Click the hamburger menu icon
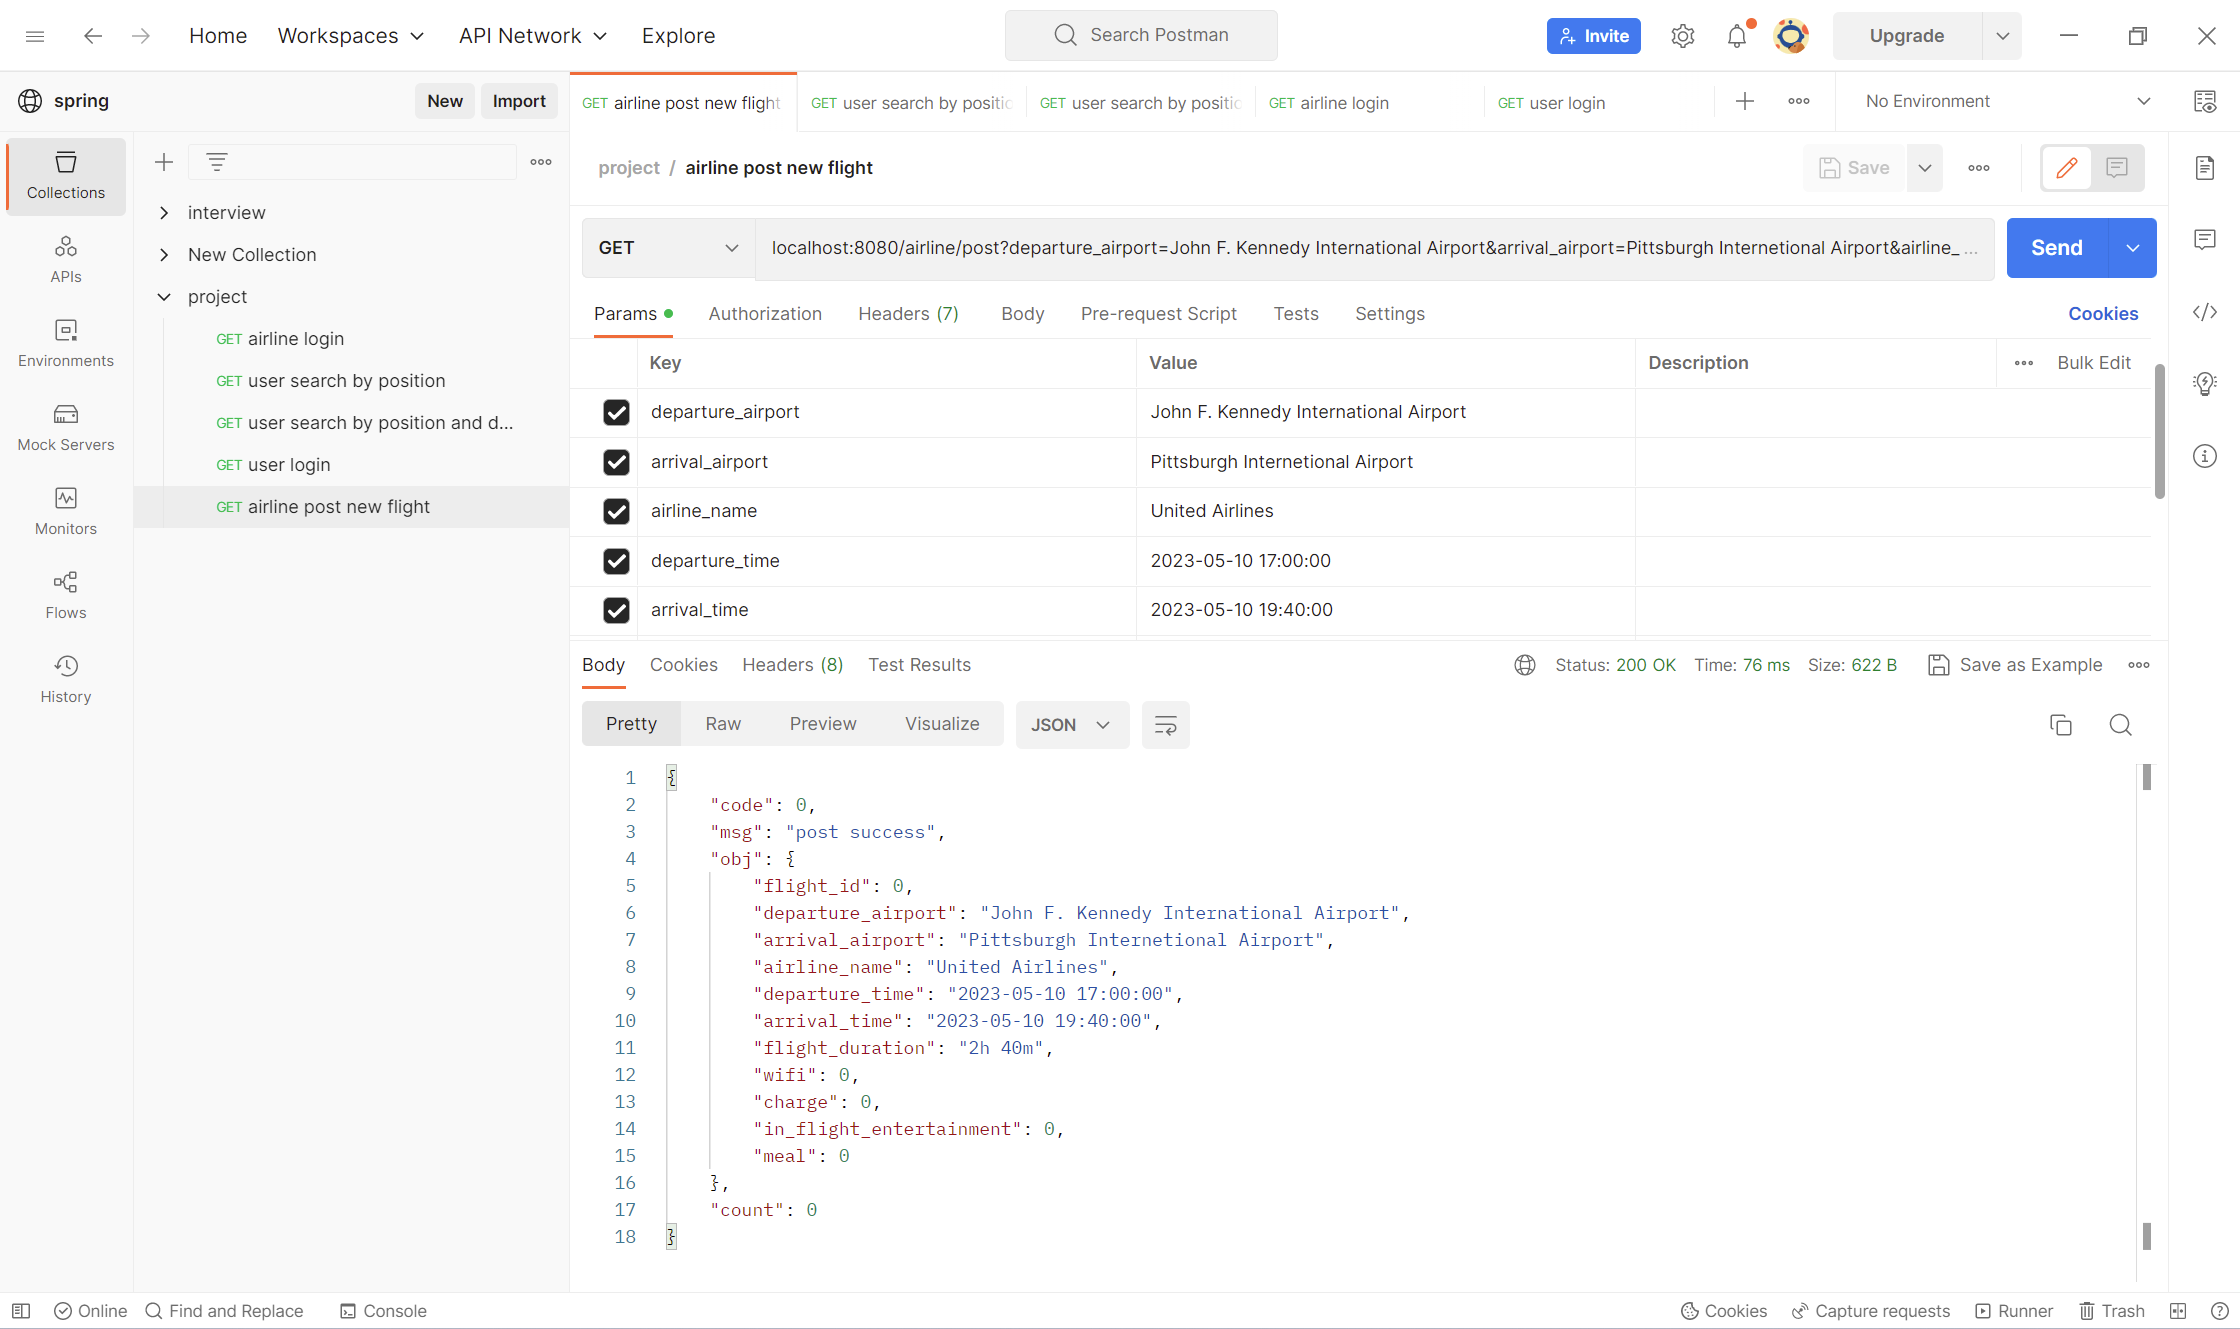The width and height of the screenshot is (2240, 1329). tap(35, 36)
